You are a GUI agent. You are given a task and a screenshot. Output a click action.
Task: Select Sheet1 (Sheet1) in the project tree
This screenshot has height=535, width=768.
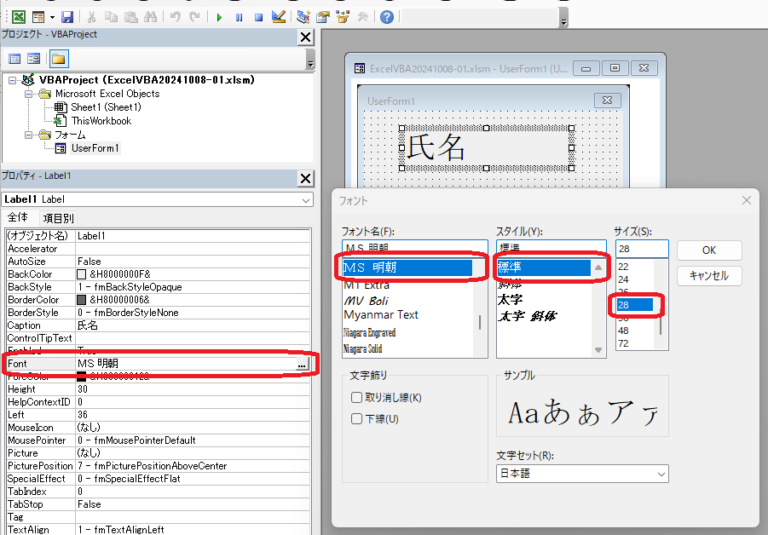(106, 107)
